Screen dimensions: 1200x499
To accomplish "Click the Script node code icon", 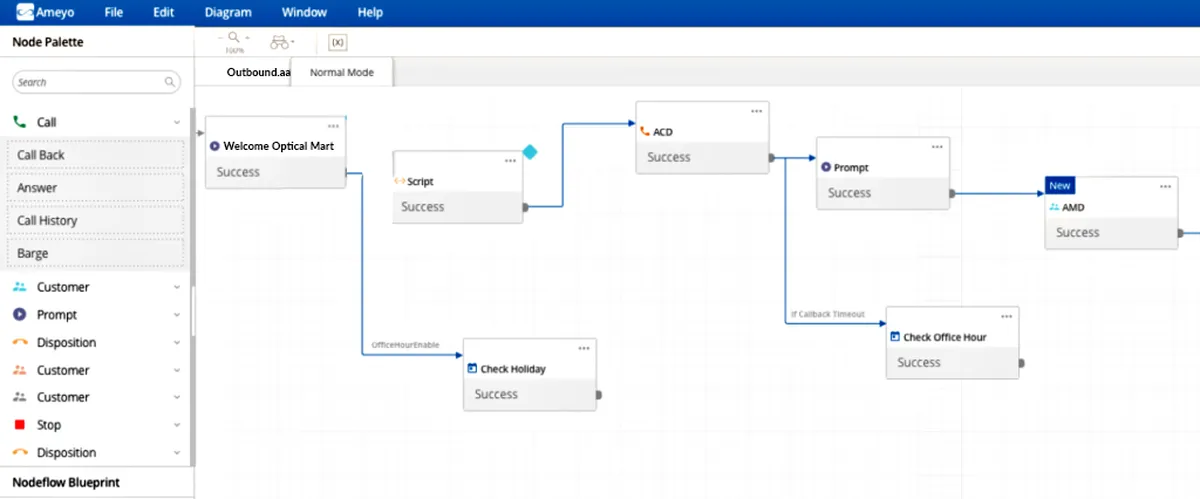I will (x=399, y=182).
